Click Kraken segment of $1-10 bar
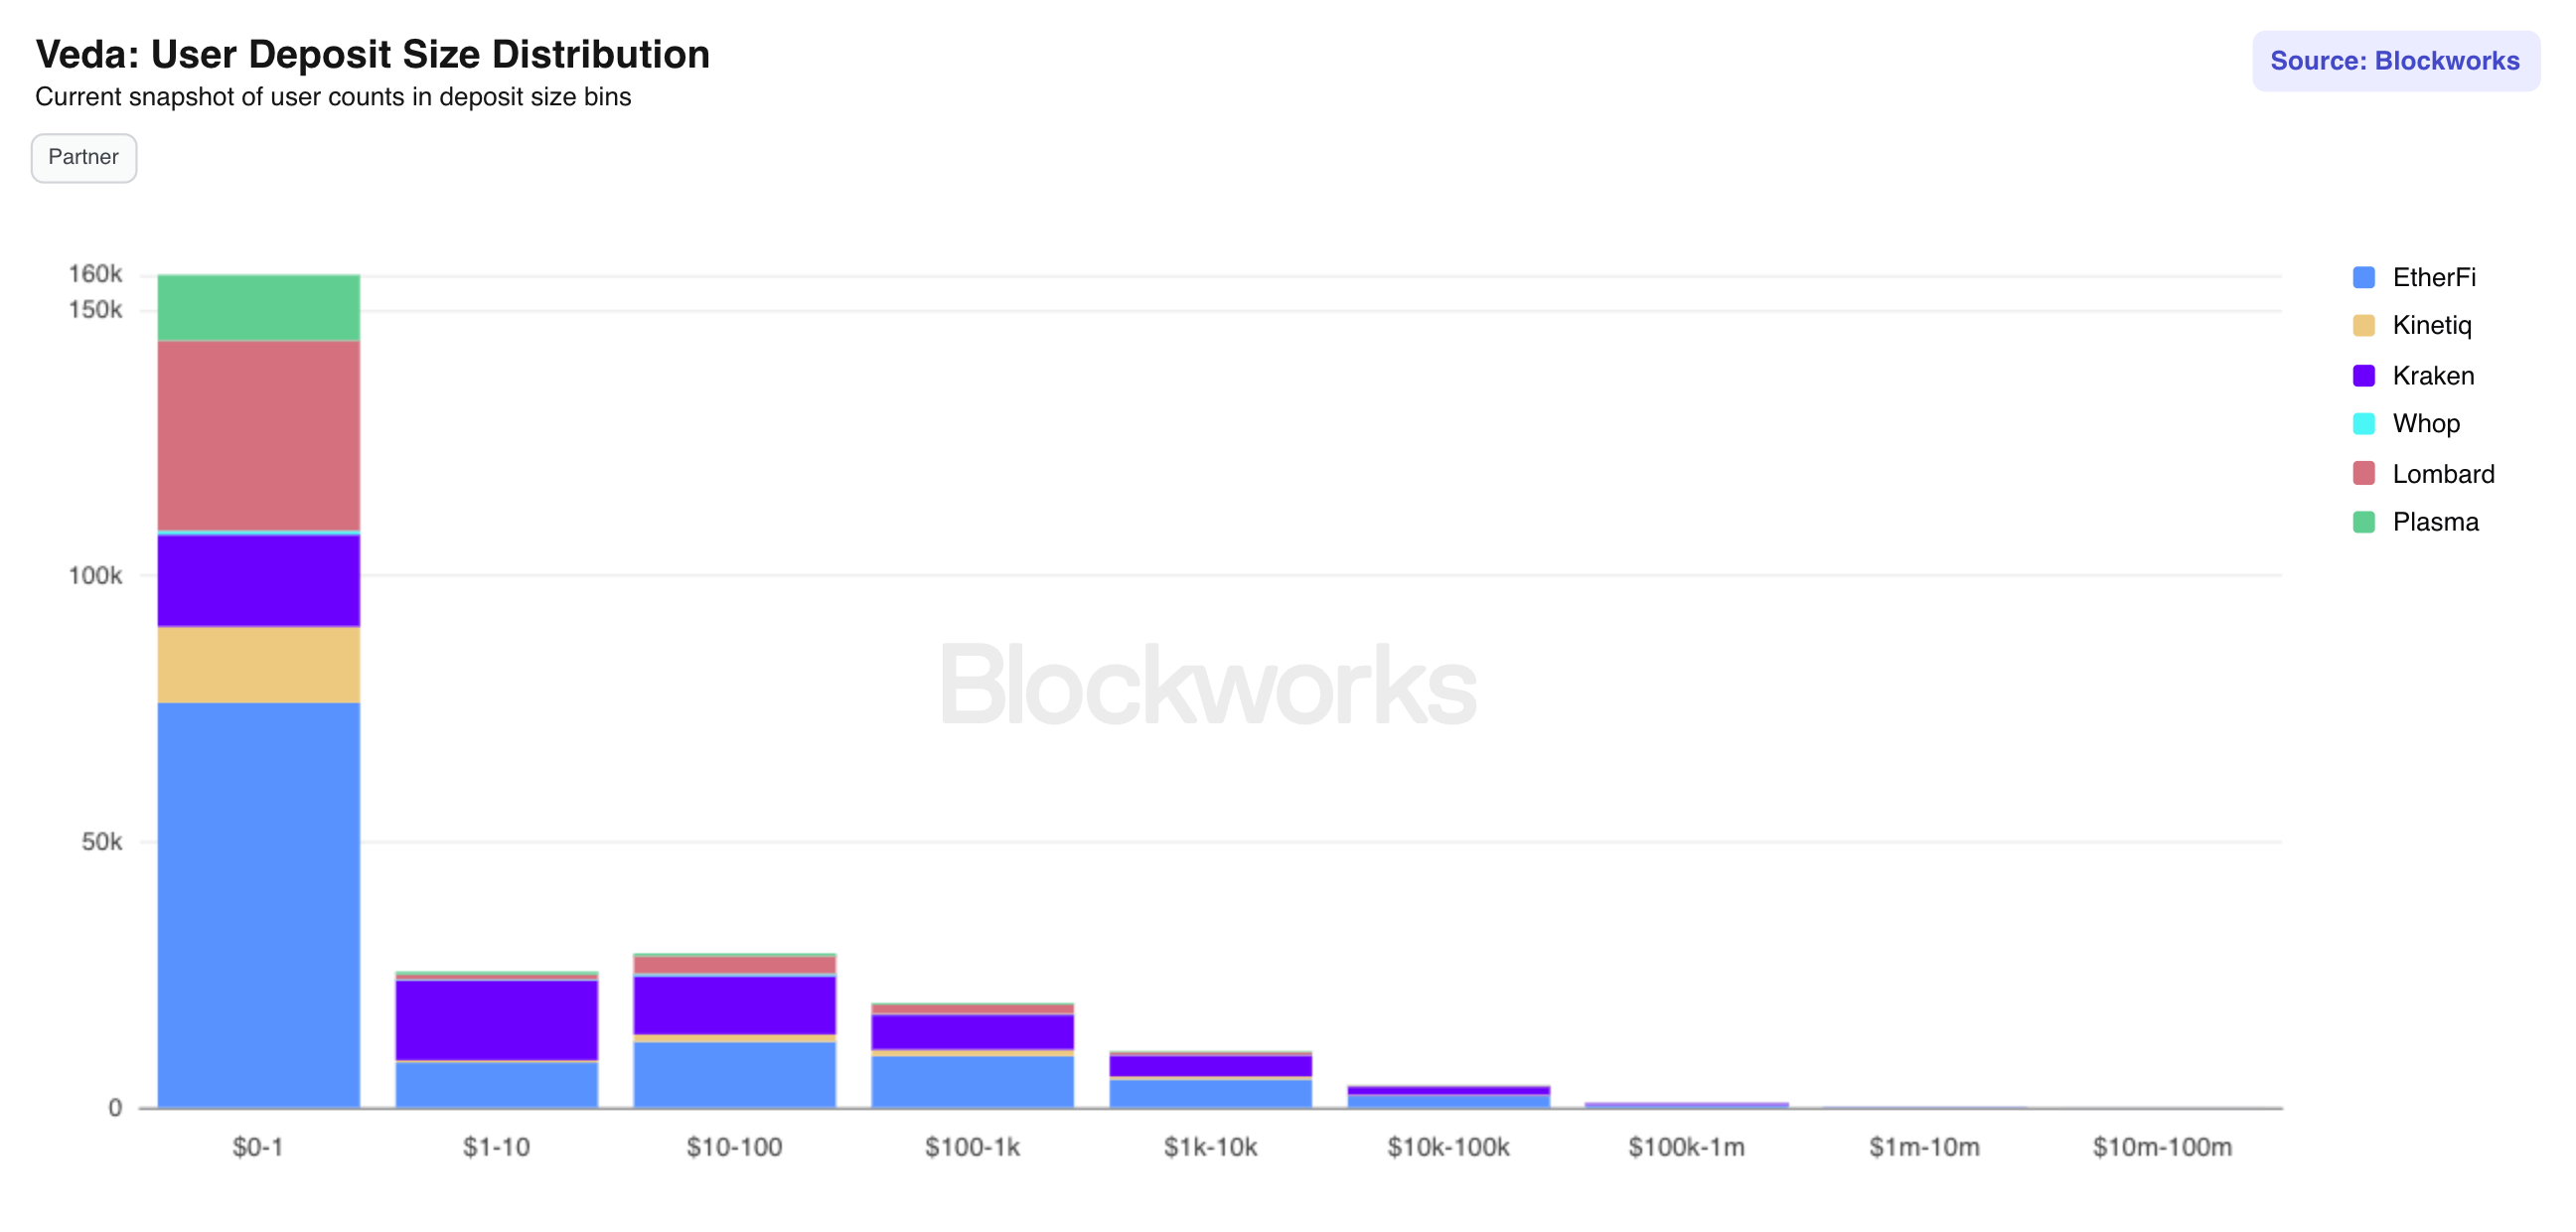 [497, 1020]
